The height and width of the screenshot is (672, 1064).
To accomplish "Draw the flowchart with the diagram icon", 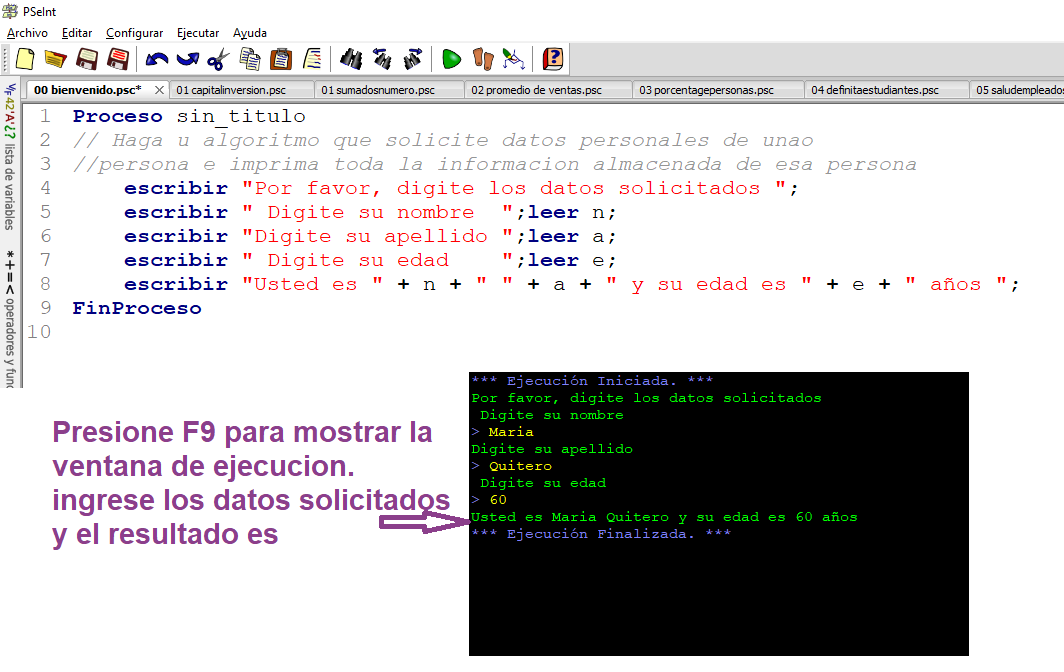I will click(x=514, y=59).
